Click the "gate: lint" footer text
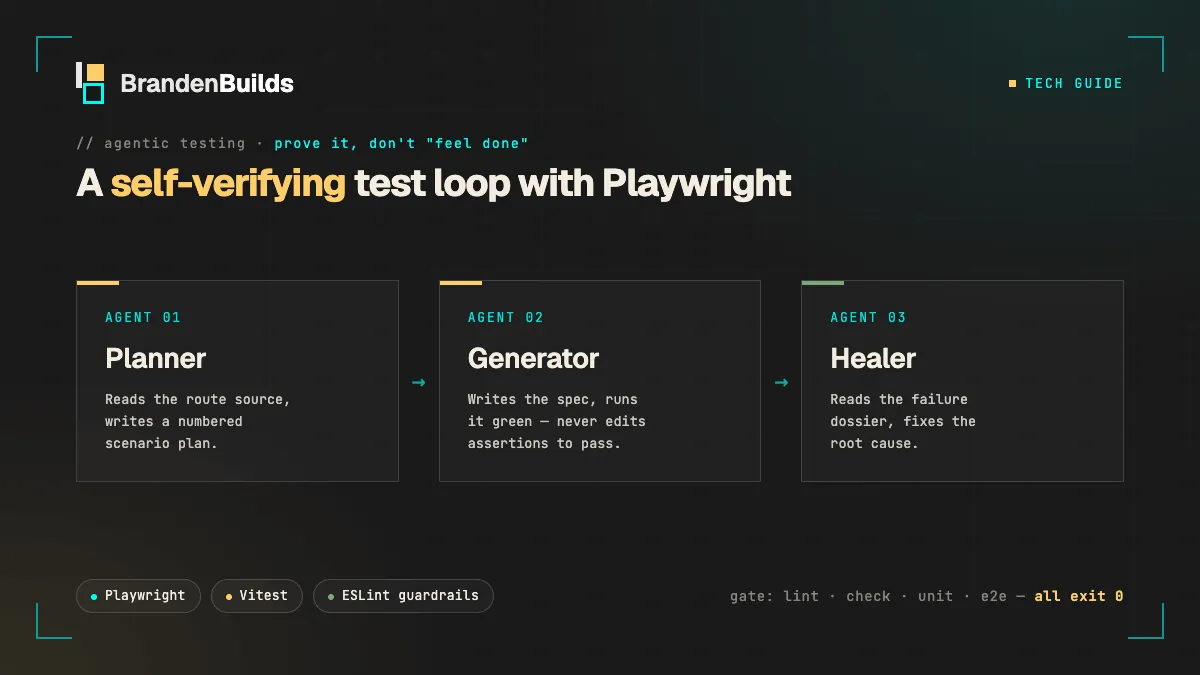Screen dimensions: 1200x675 tap(775, 596)
